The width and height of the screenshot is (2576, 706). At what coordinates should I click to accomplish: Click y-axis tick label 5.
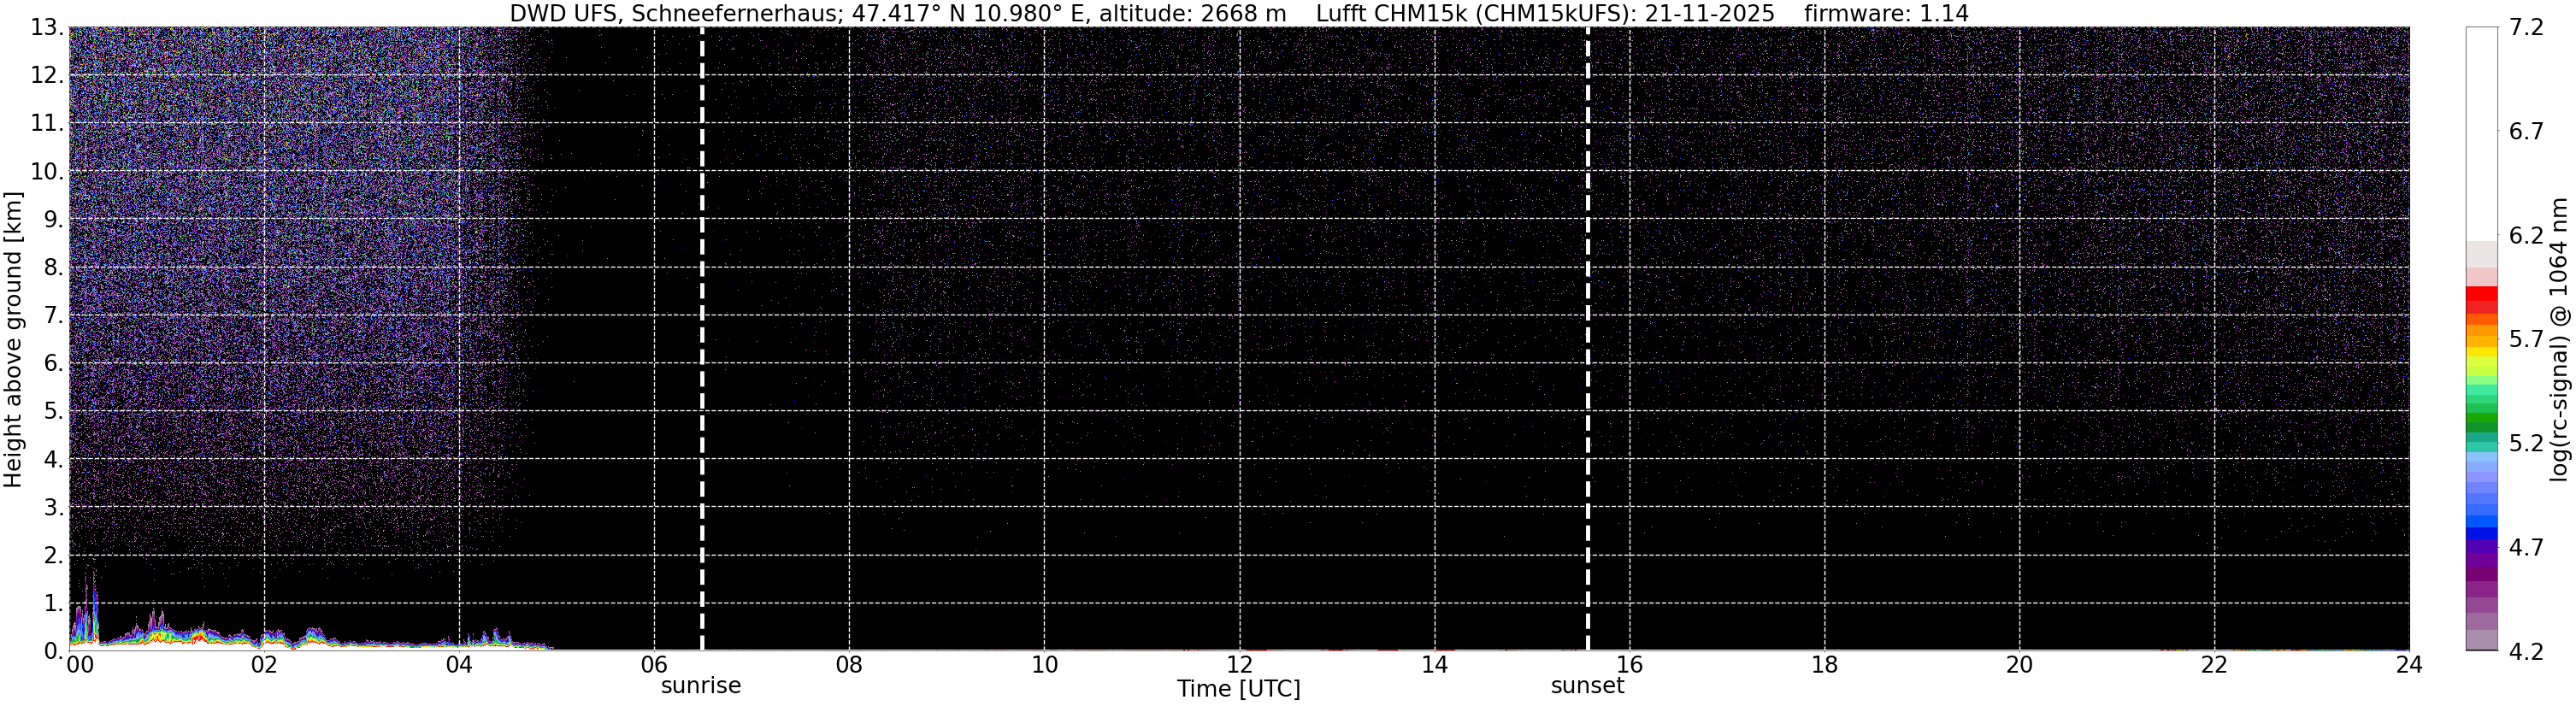54,412
